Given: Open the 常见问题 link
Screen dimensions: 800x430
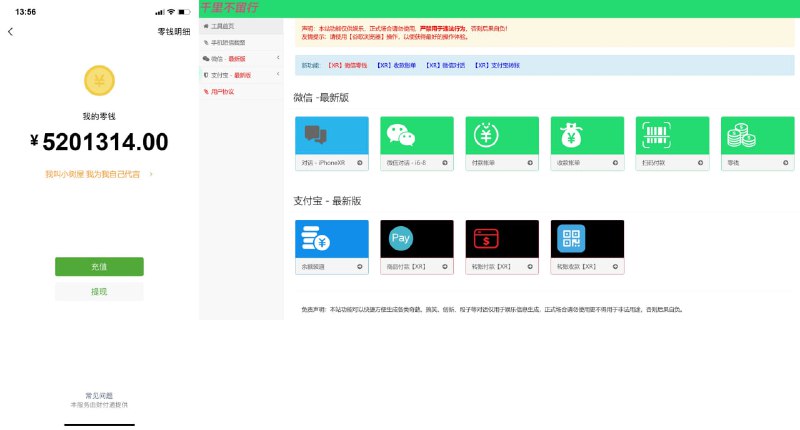Looking at the screenshot, I should pos(99,395).
